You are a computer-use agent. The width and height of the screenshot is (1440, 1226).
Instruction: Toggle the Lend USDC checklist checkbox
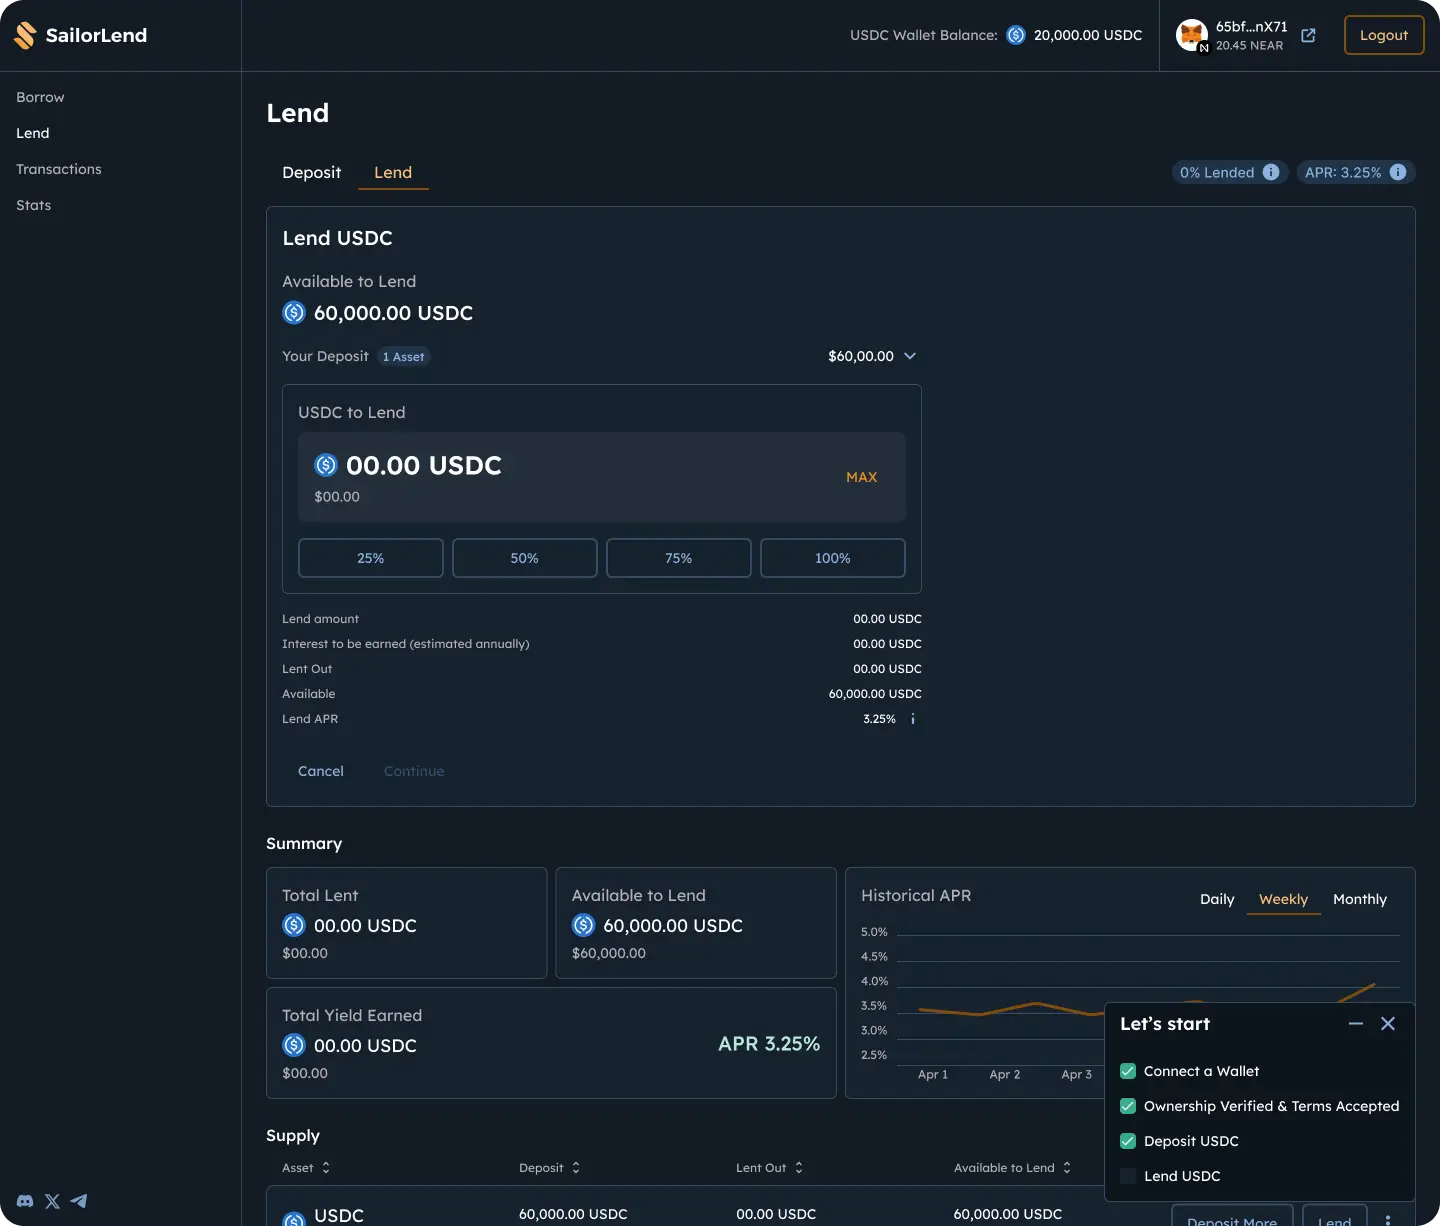coord(1128,1176)
